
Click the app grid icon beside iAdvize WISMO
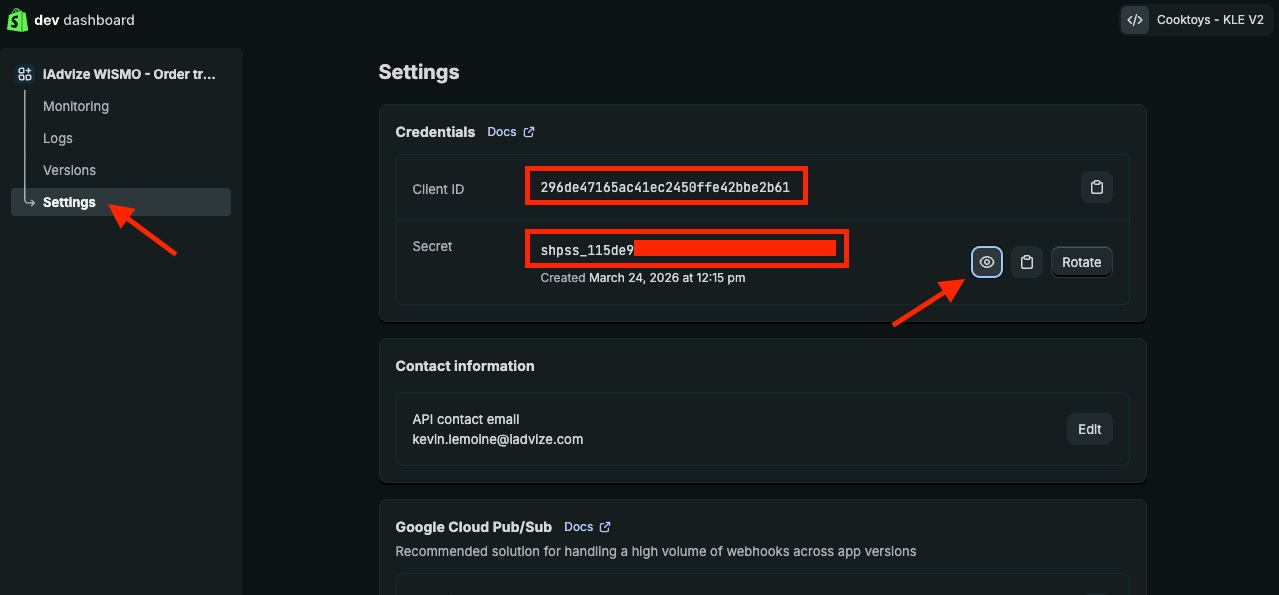[x=25, y=74]
